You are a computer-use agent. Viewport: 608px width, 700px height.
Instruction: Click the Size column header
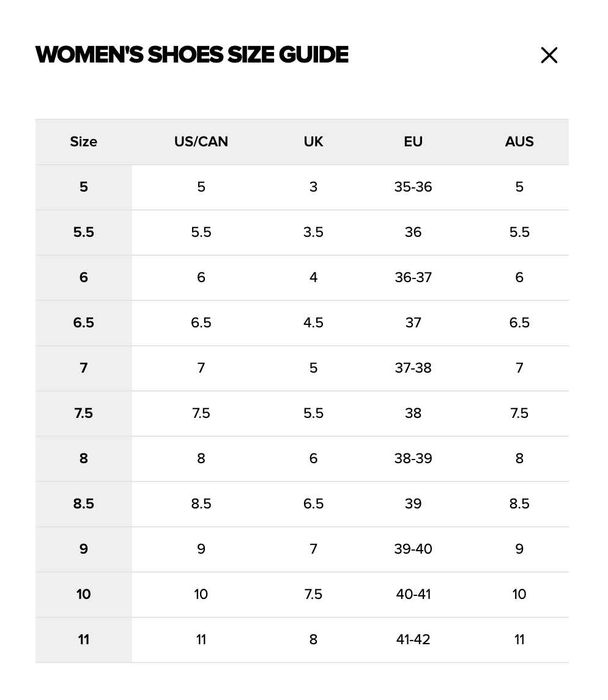coord(83,142)
